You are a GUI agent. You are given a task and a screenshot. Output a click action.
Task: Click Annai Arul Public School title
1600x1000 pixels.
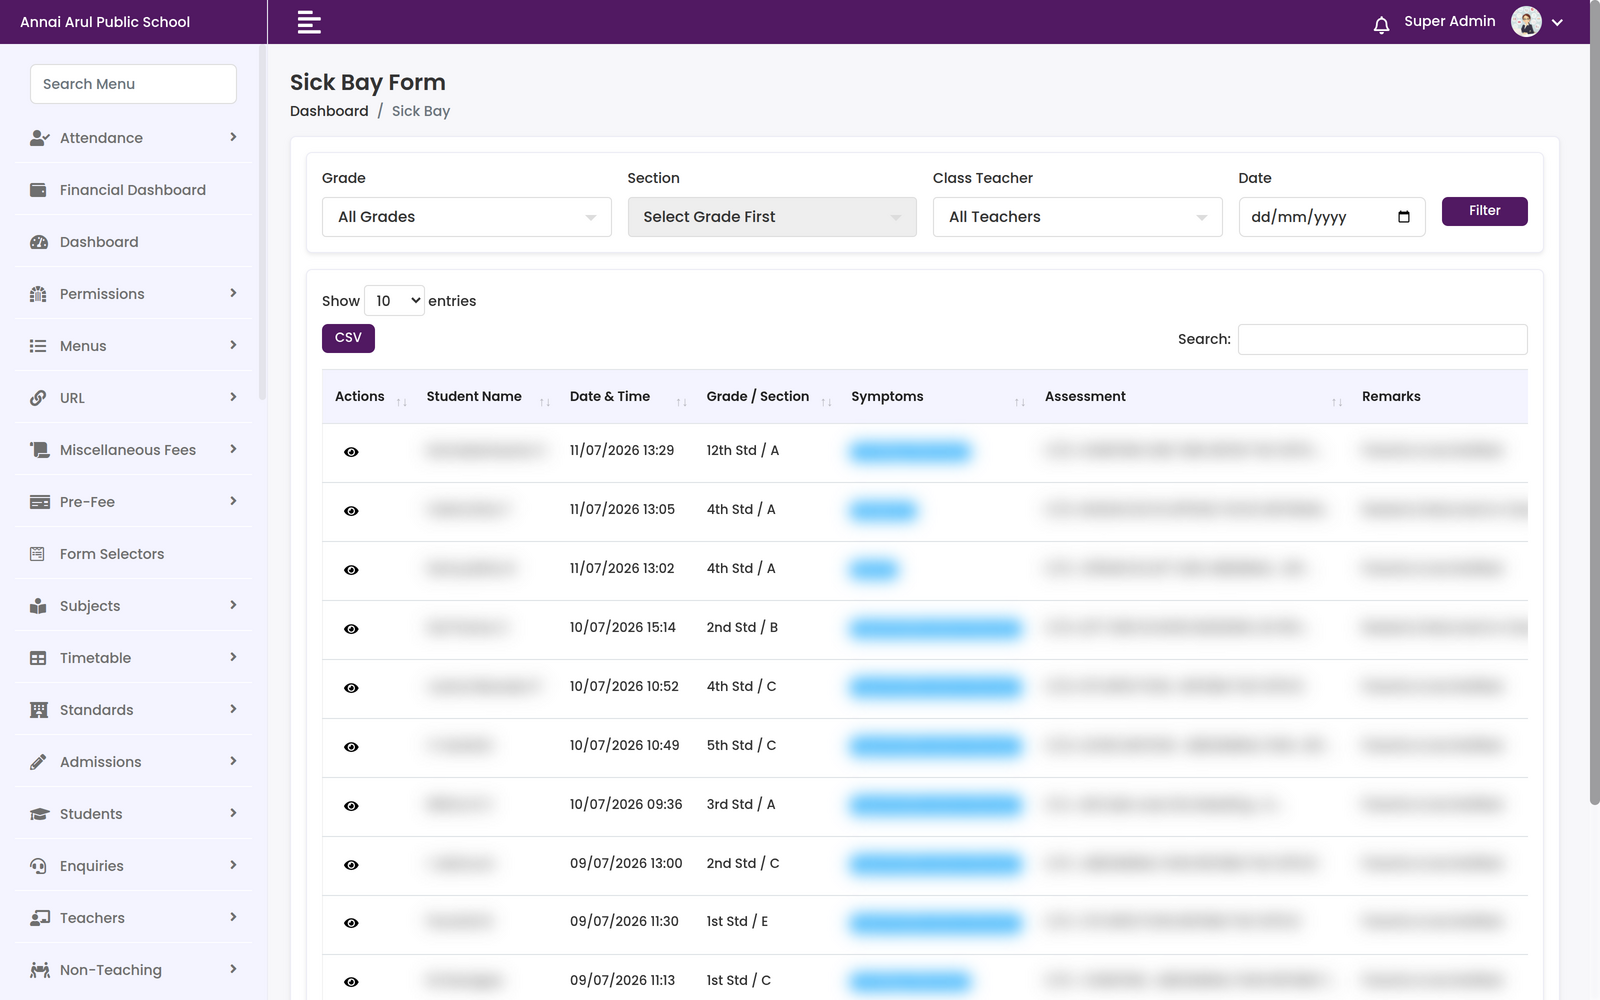point(105,22)
